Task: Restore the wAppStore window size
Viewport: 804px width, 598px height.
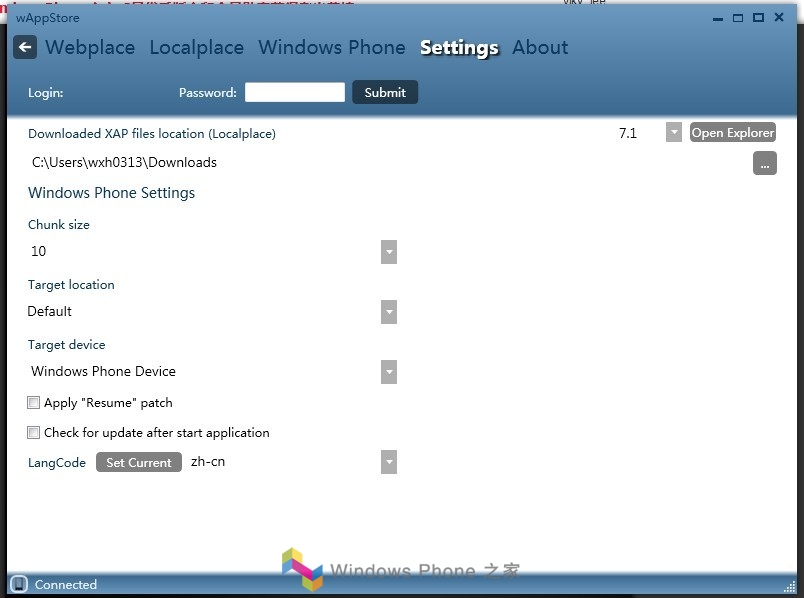Action: click(x=738, y=18)
